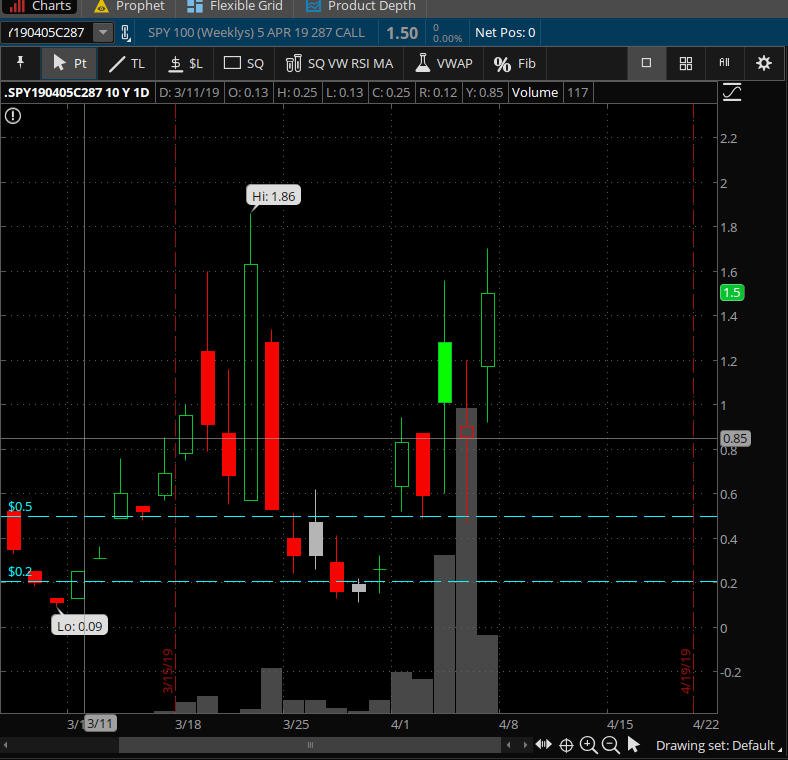Click the pin icon on drawing toolbar
The height and width of the screenshot is (760, 788).
click(20, 62)
